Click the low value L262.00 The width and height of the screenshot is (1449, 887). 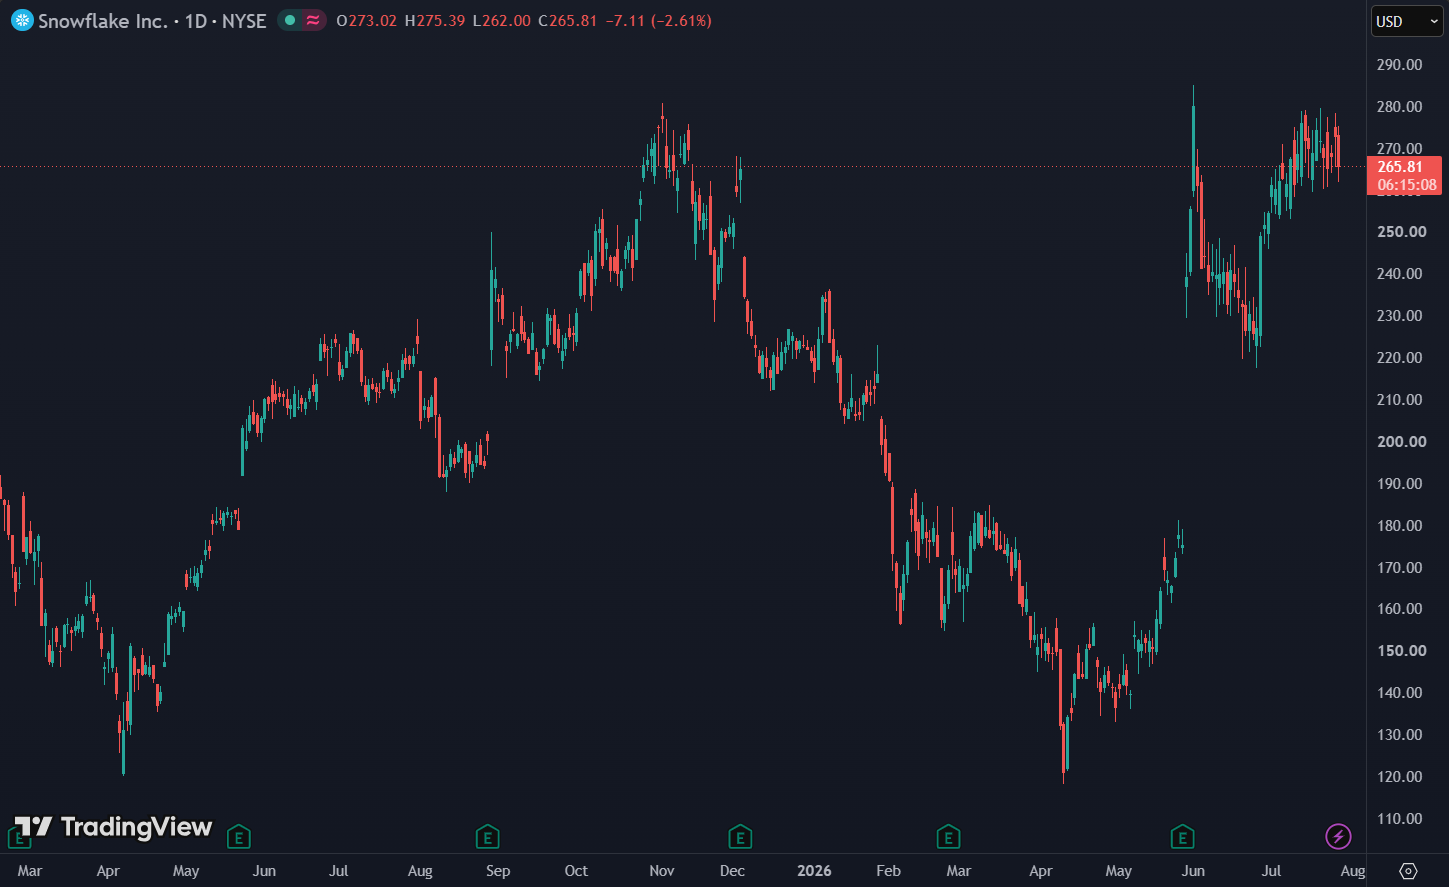pyautogui.click(x=502, y=21)
